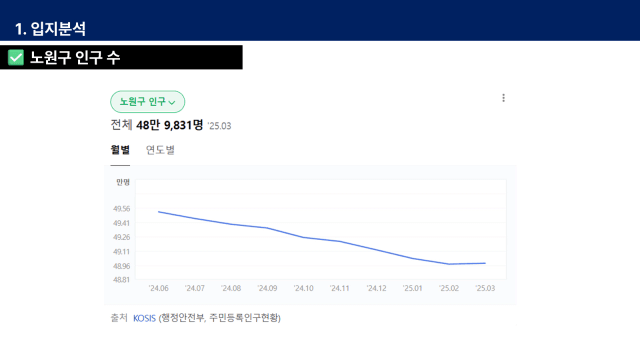Click the '25.01 x-axis label
Image resolution: width=640 pixels, height=360 pixels.
tap(412, 288)
